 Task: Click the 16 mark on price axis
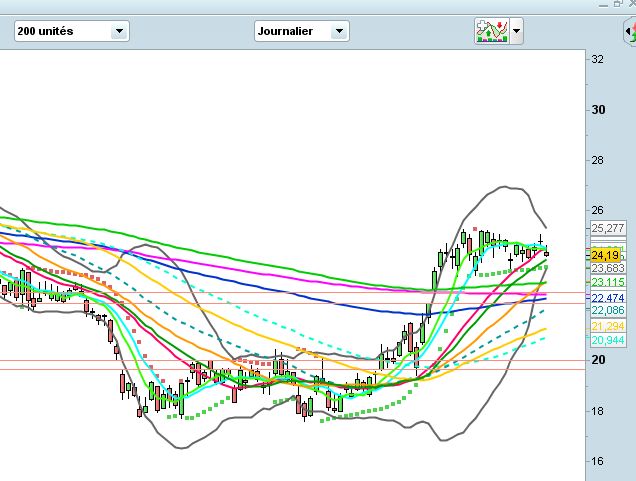pyautogui.click(x=597, y=461)
